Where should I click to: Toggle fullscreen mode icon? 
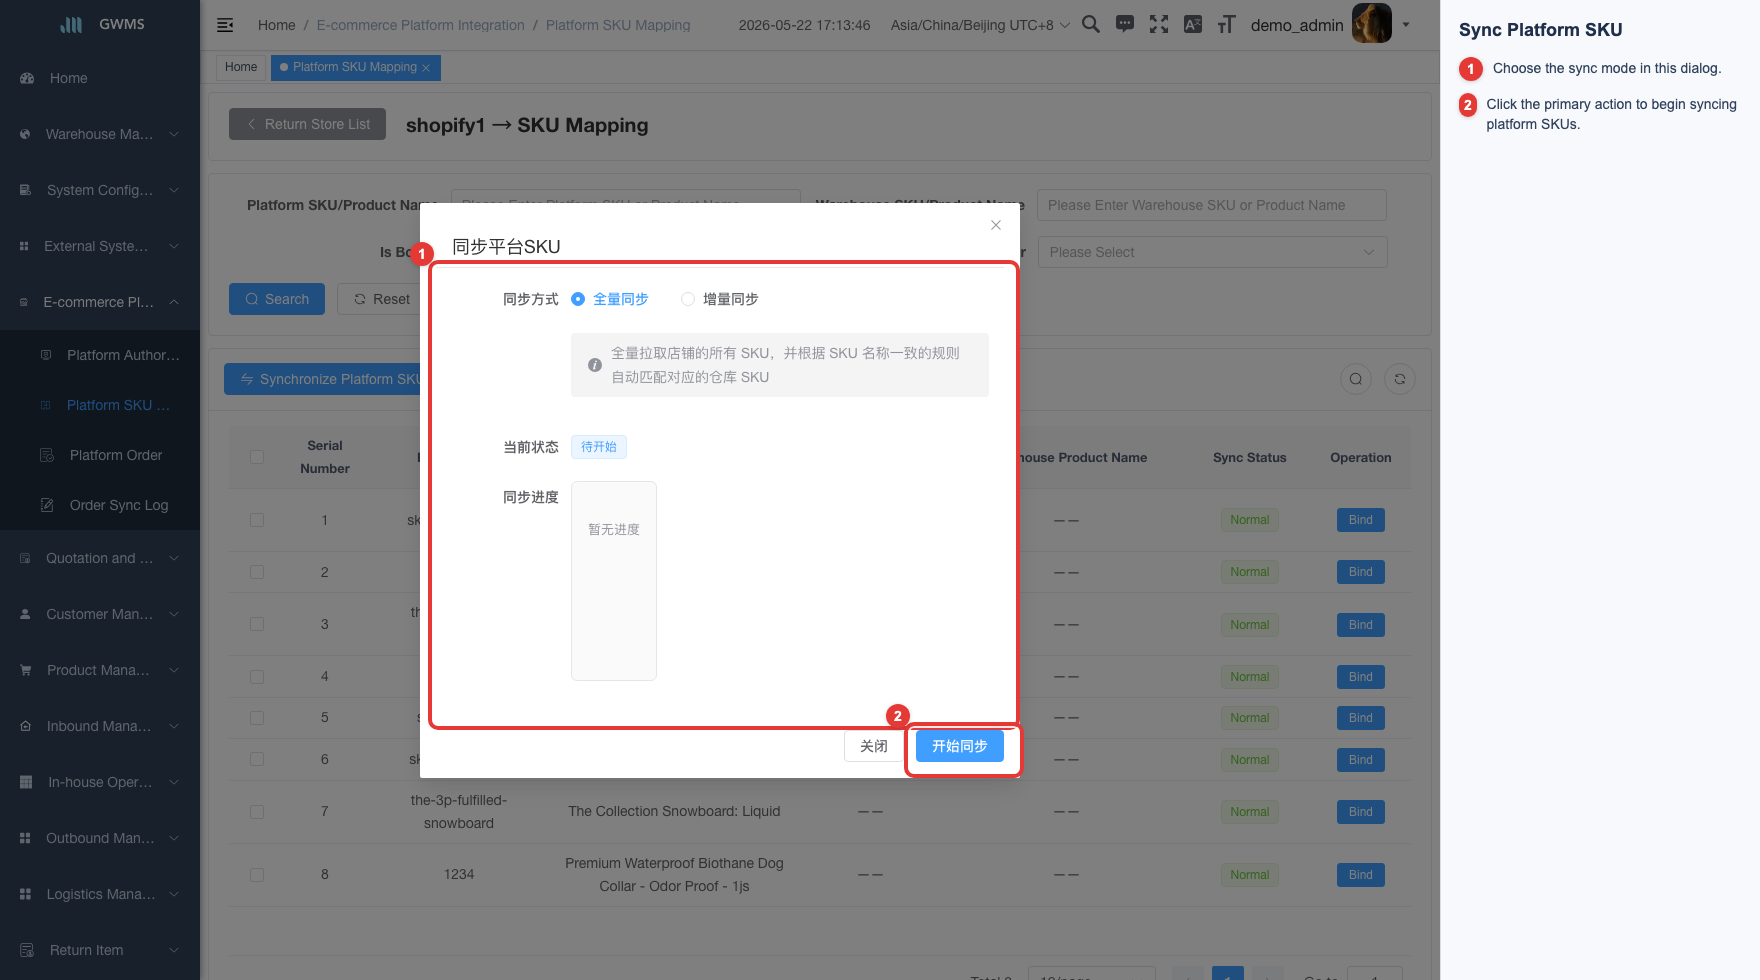point(1159,24)
